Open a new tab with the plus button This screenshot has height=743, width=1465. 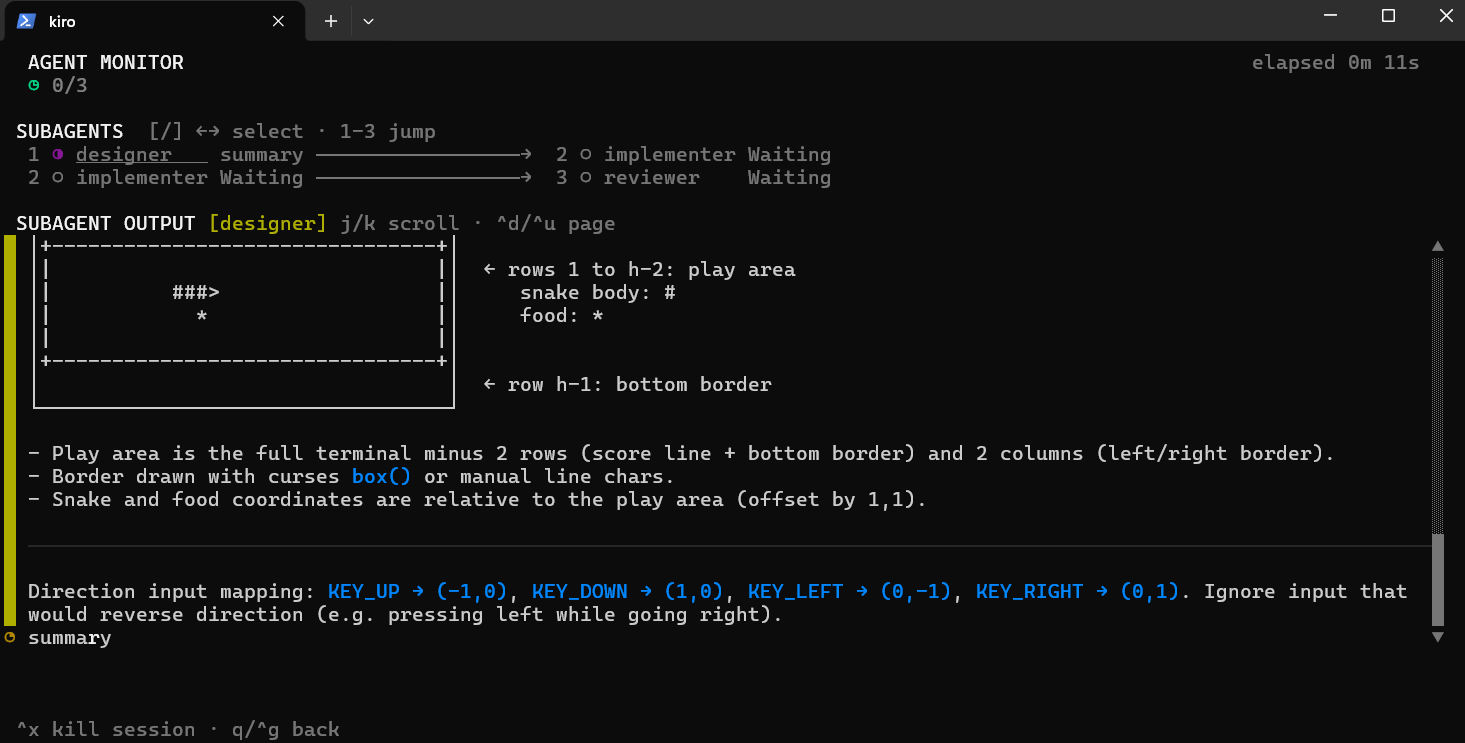(x=330, y=20)
